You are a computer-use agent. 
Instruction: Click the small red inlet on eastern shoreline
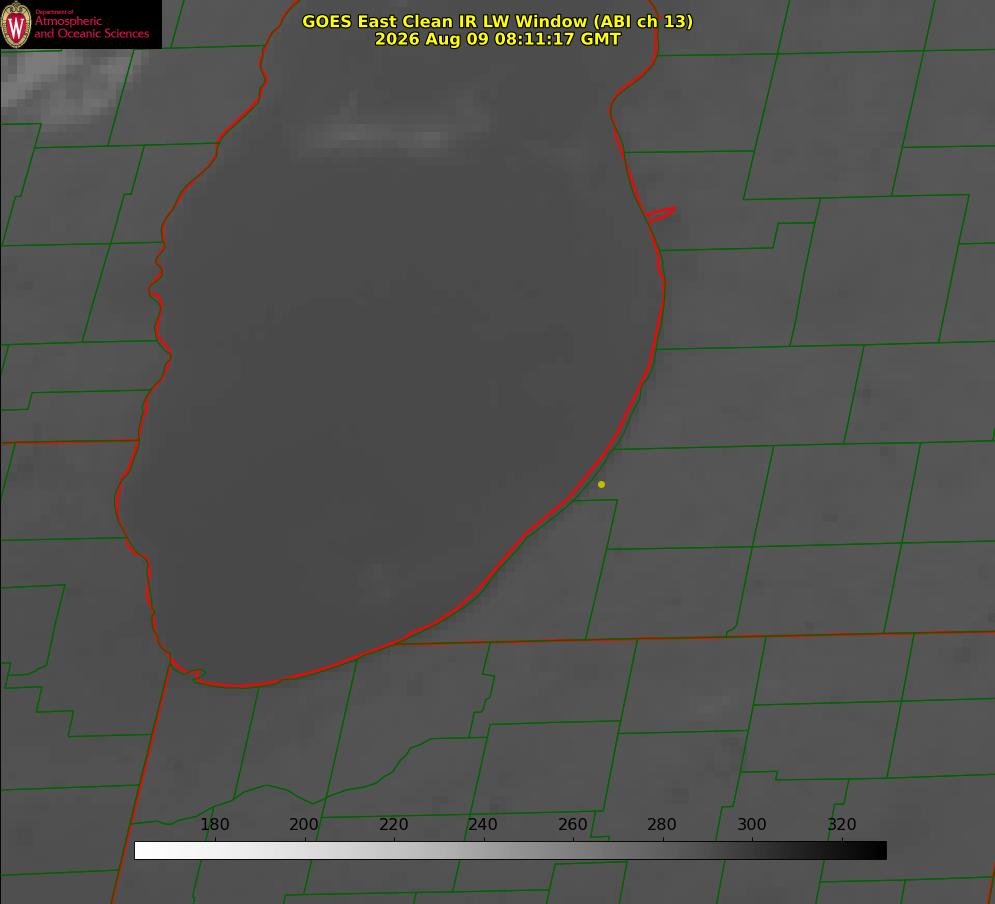[660, 214]
